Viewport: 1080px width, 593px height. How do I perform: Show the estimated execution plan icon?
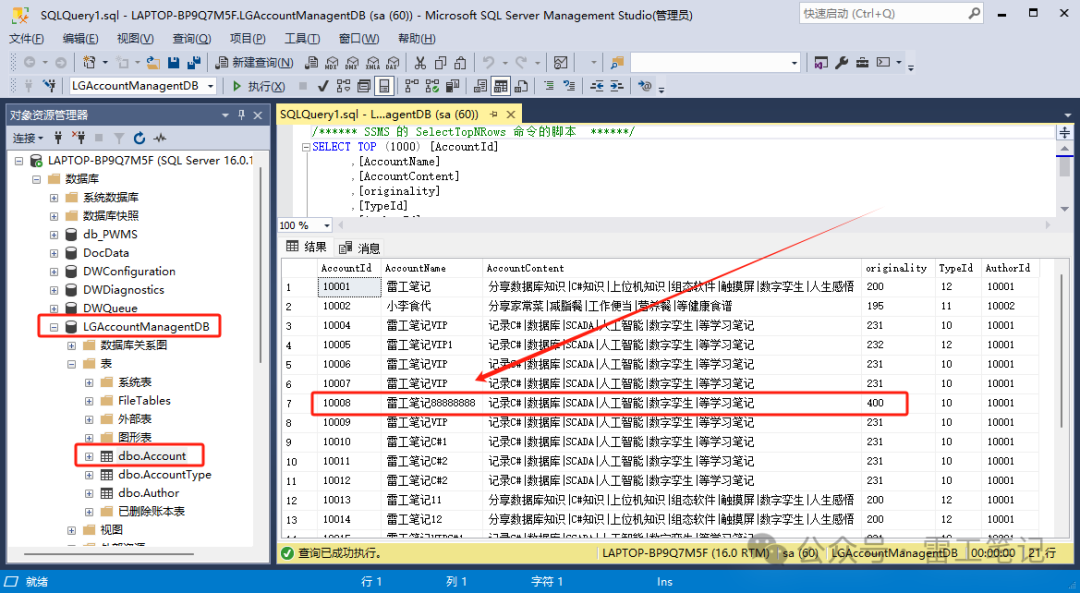tap(343, 86)
